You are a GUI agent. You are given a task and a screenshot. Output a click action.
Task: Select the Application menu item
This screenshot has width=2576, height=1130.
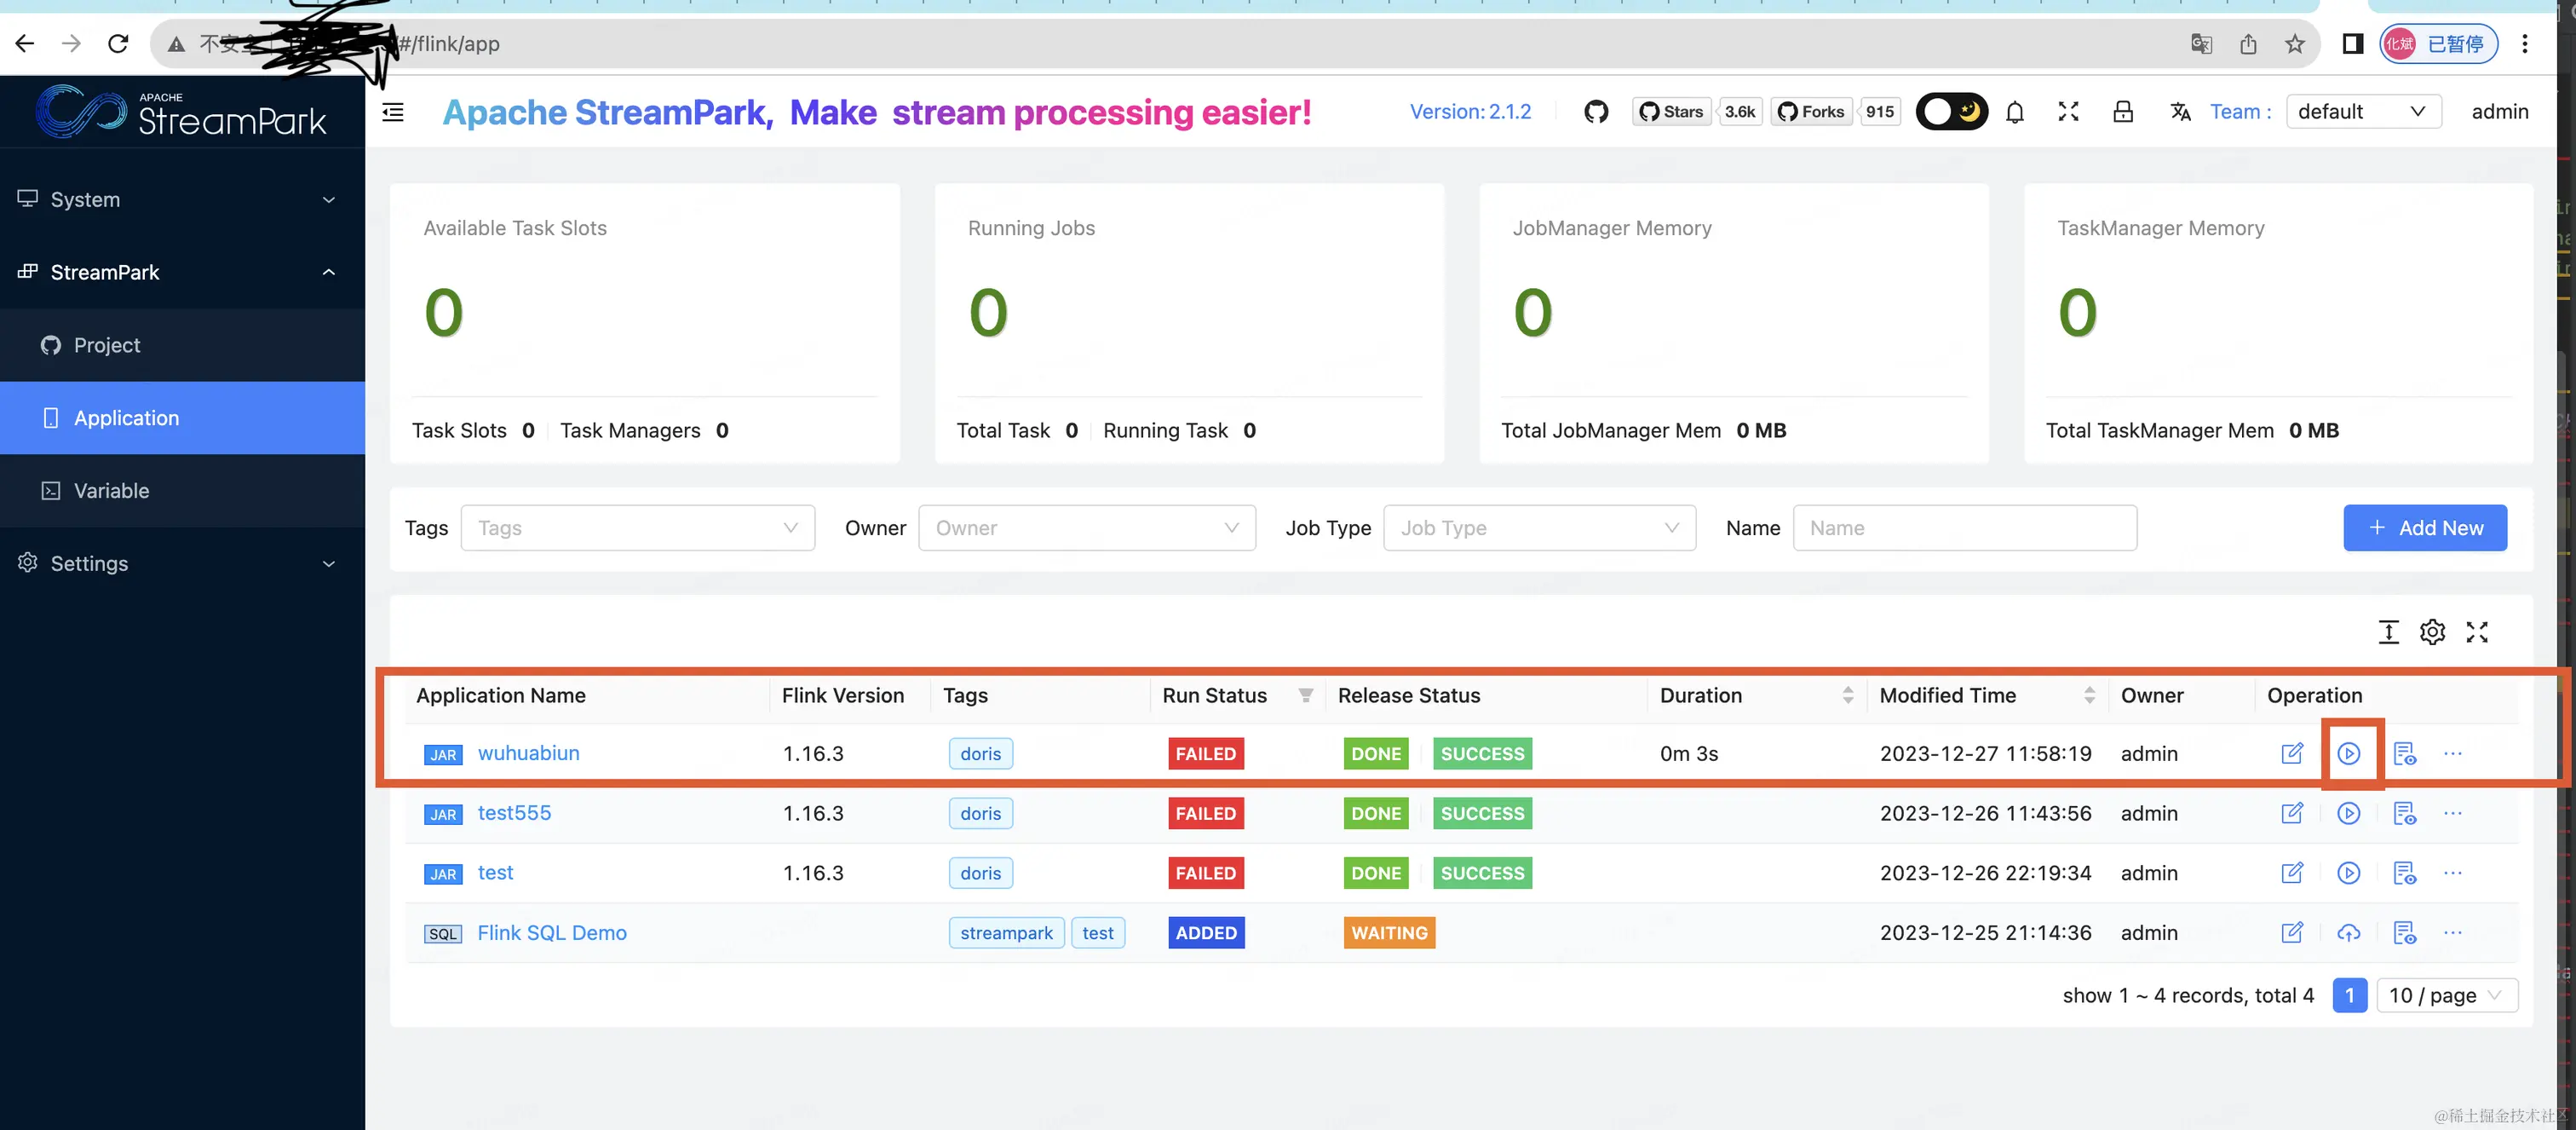coord(182,418)
